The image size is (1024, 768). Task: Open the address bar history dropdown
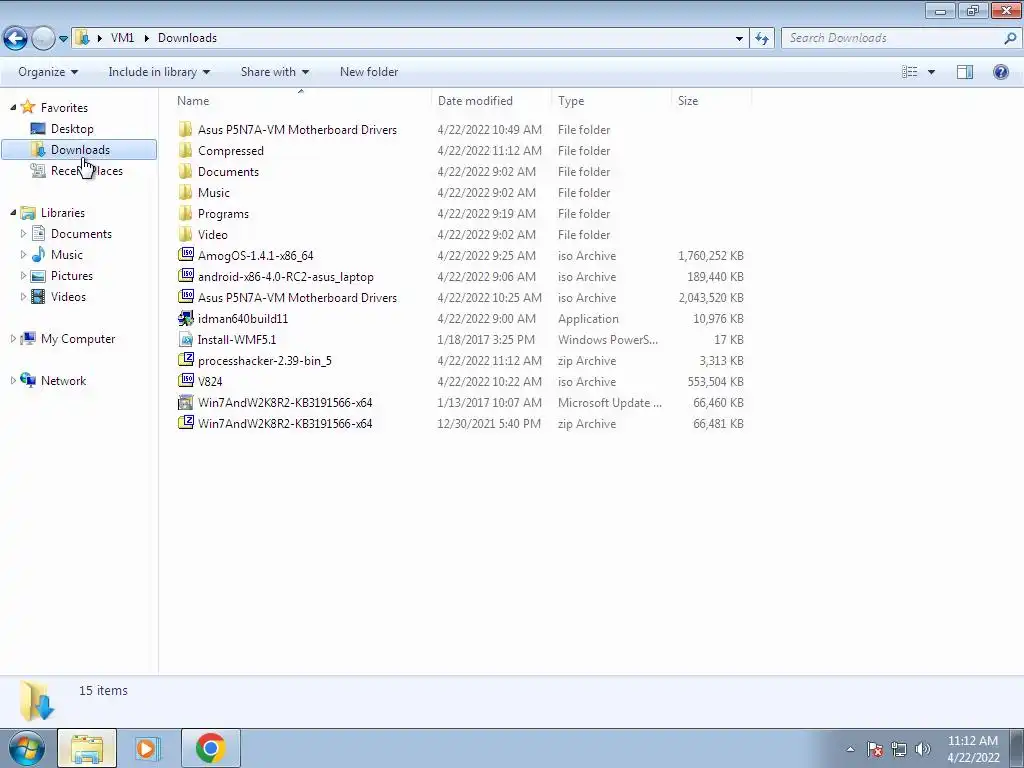coord(739,38)
